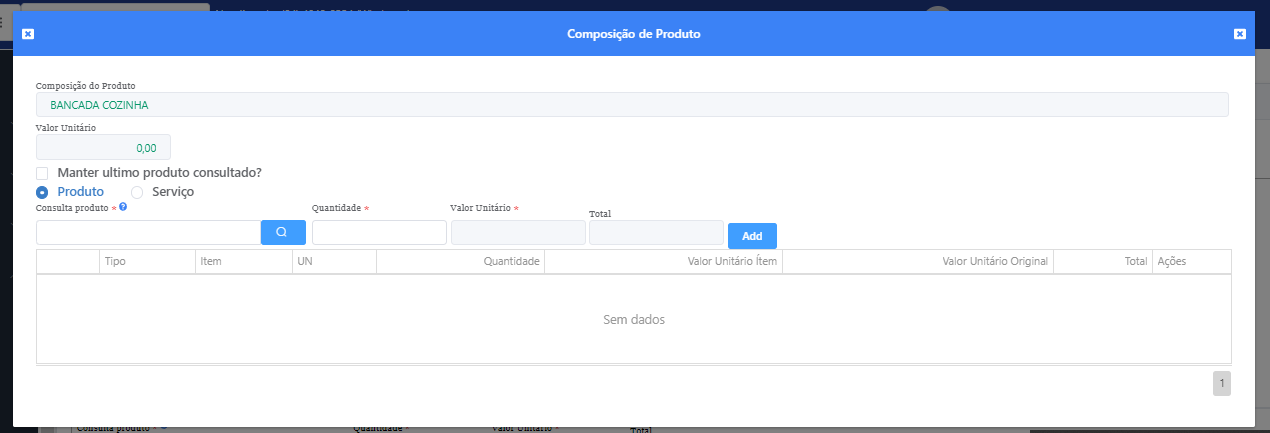1270x433 pixels.
Task: Click the magnifier search button for product lookup
Action: pyautogui.click(x=282, y=232)
